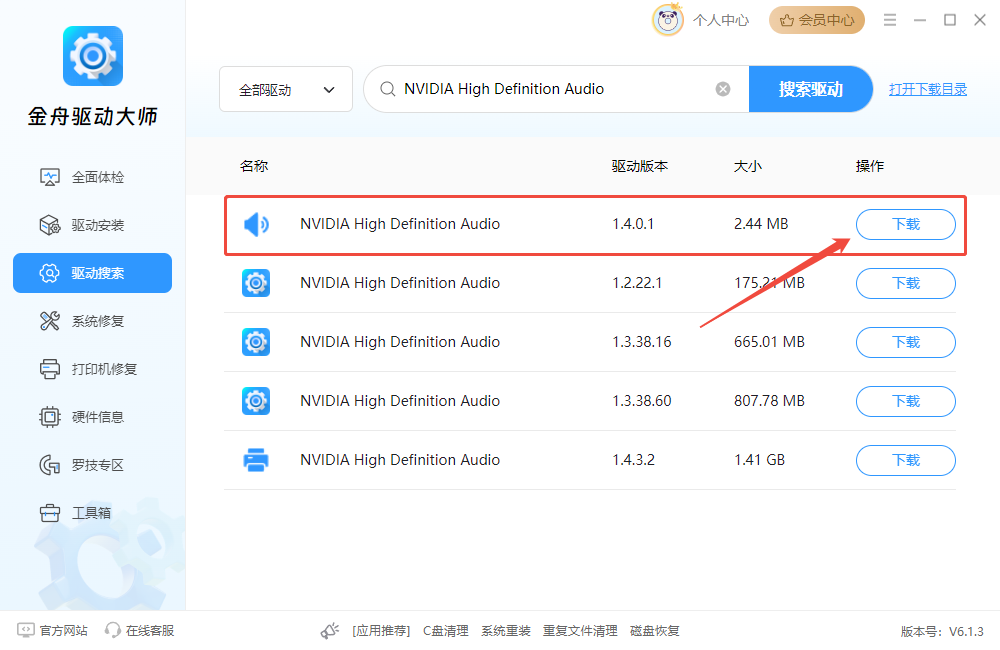Screen dimensions: 1000x650
Task: Click the 工具箱 toolbox icon
Action: (50, 513)
